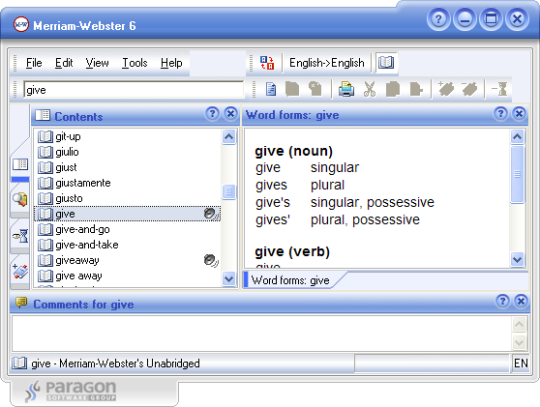This screenshot has height=407, width=540.
Task: Open the File menu
Action: pyautogui.click(x=34, y=63)
